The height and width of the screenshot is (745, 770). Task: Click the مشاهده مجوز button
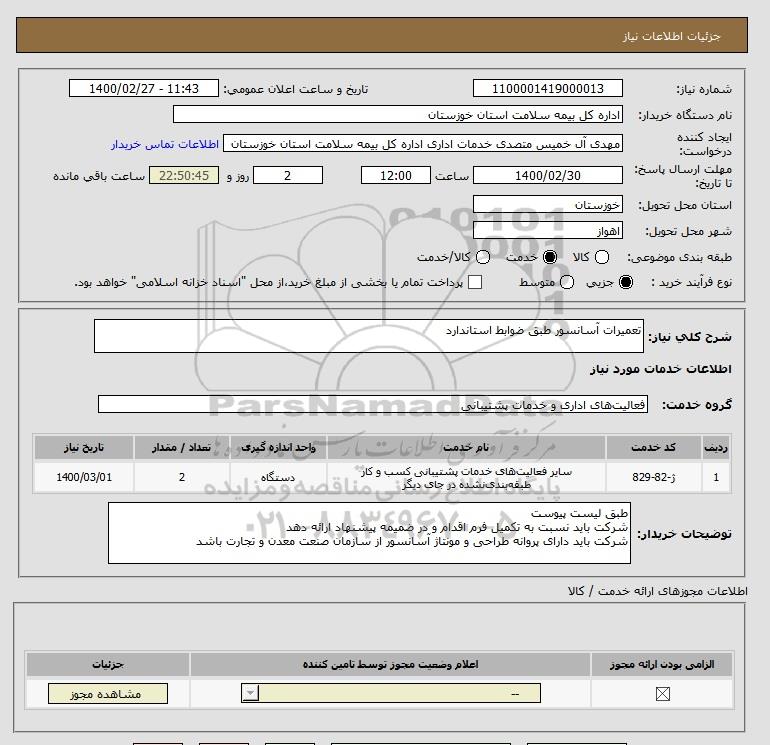[x=108, y=693]
